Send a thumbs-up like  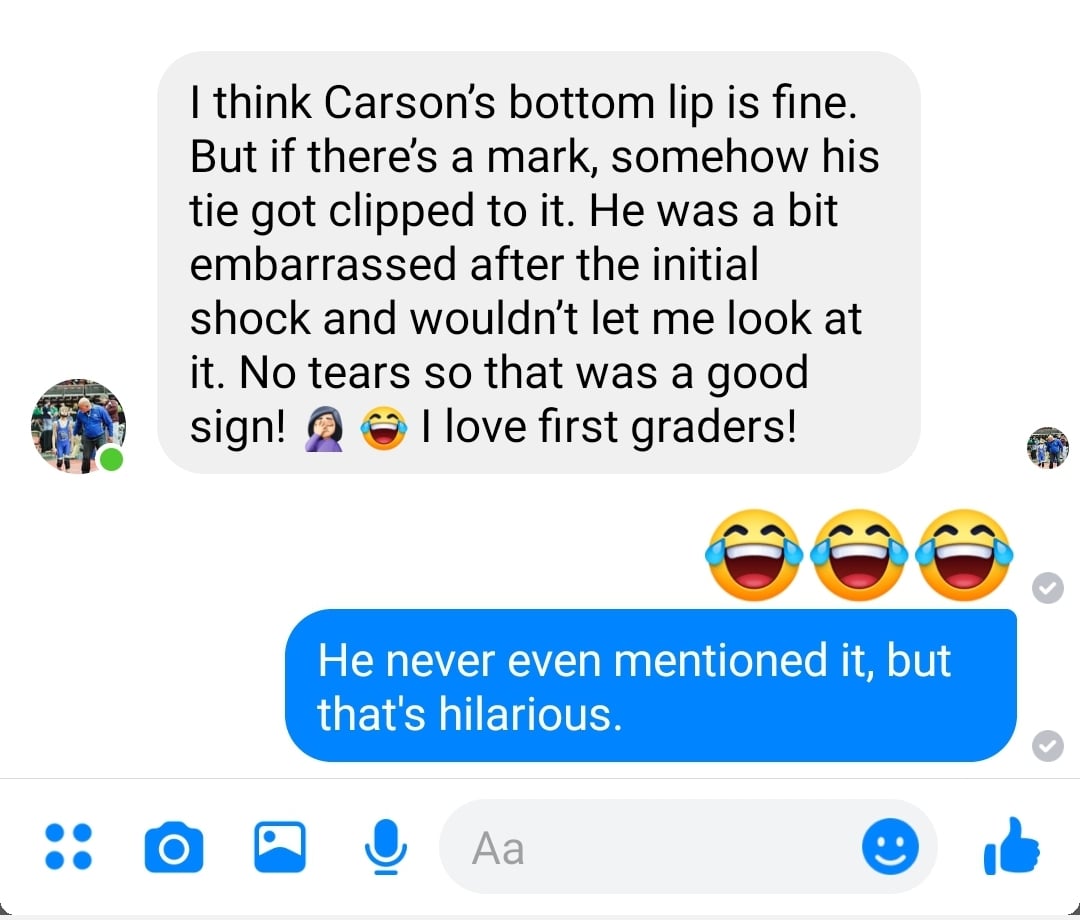coord(1011,846)
